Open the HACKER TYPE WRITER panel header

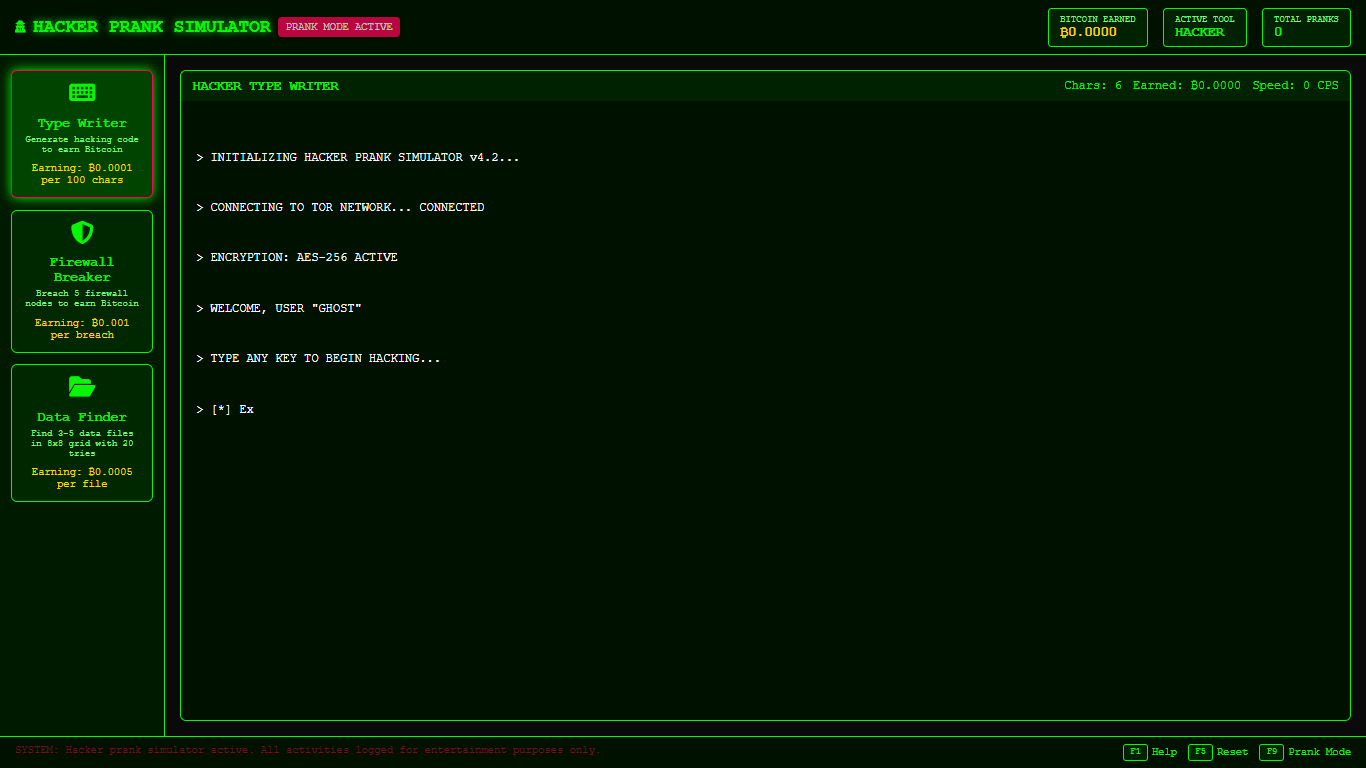265,86
